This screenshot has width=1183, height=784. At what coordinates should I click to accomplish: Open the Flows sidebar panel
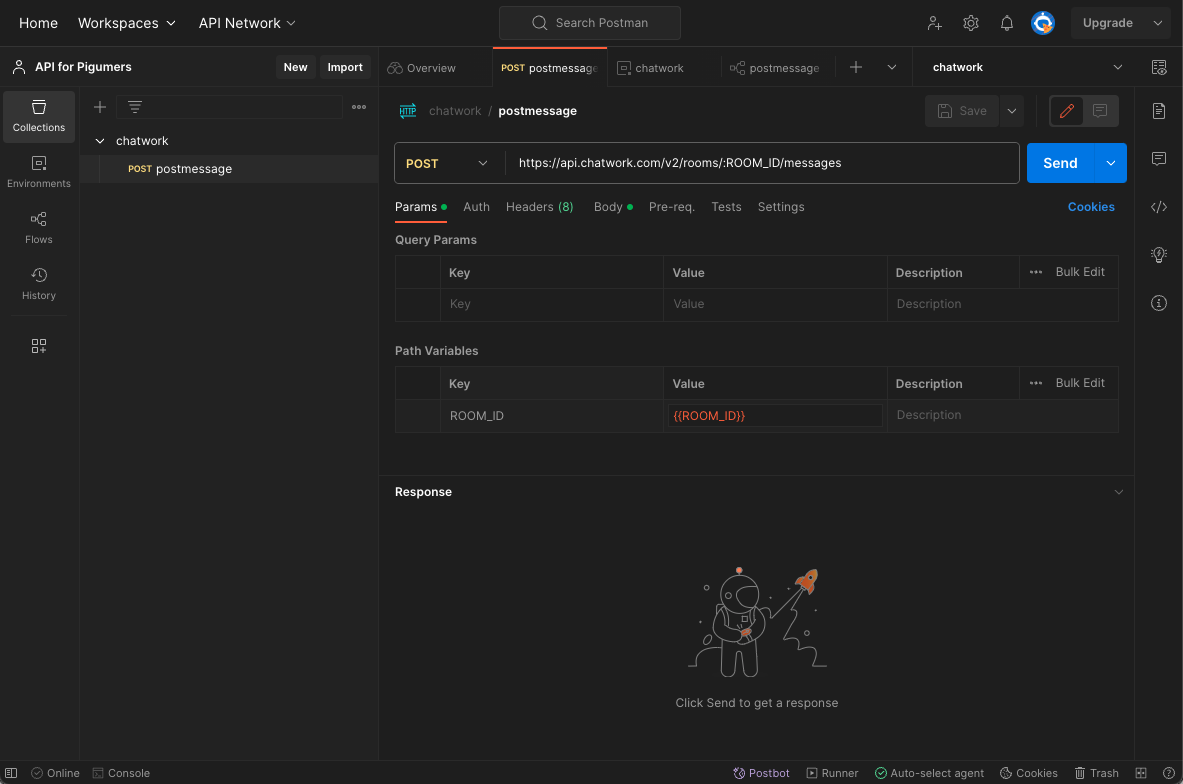[x=38, y=227]
